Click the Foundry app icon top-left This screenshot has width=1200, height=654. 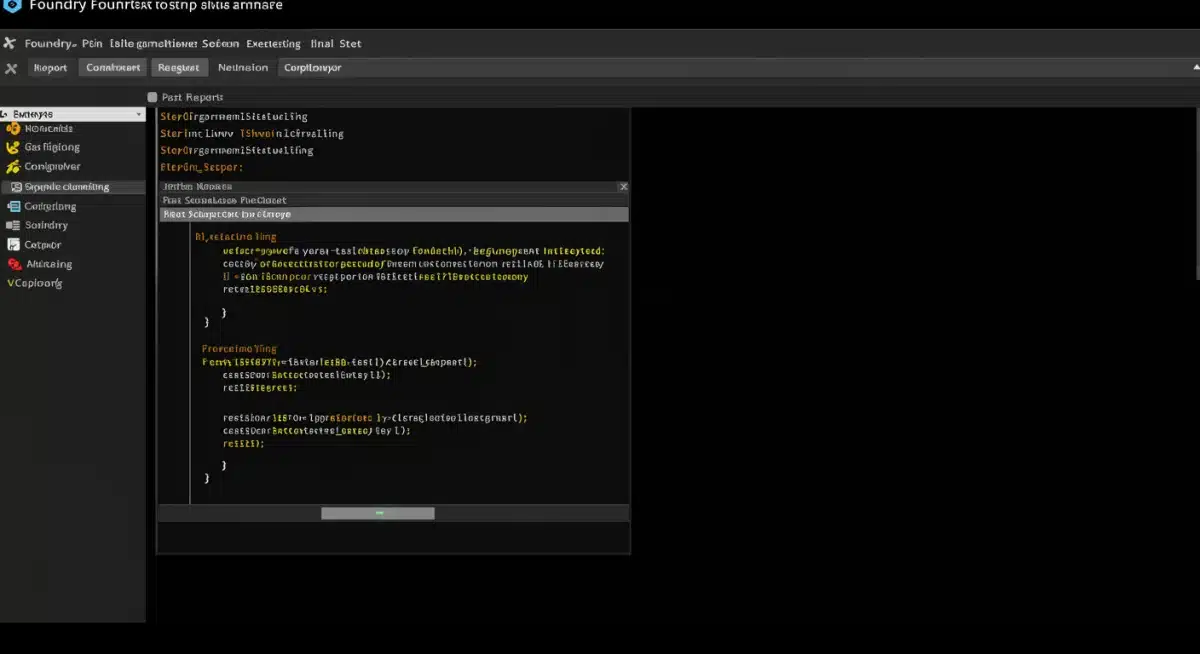pos(10,5)
